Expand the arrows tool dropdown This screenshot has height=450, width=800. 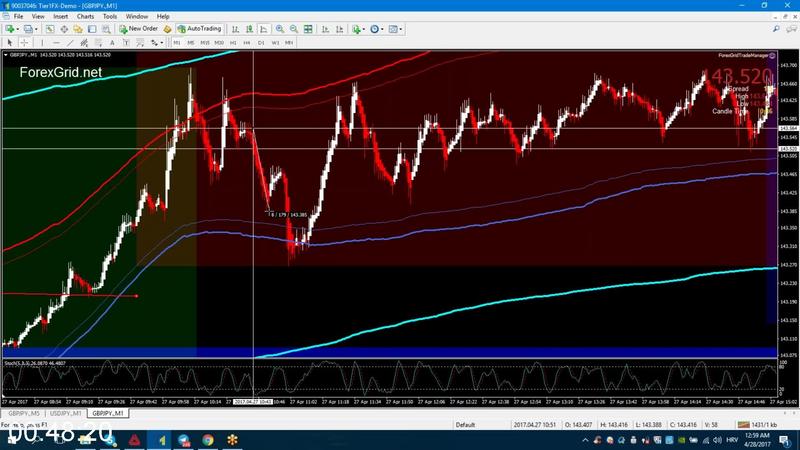point(162,43)
